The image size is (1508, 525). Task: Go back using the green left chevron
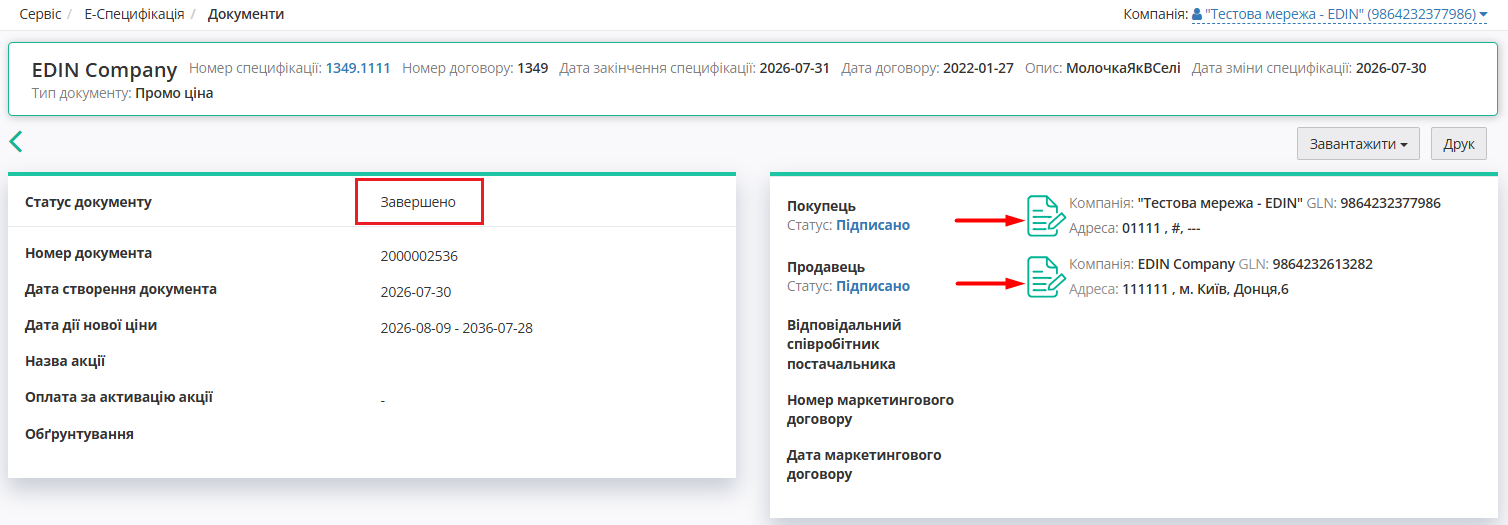[15, 141]
